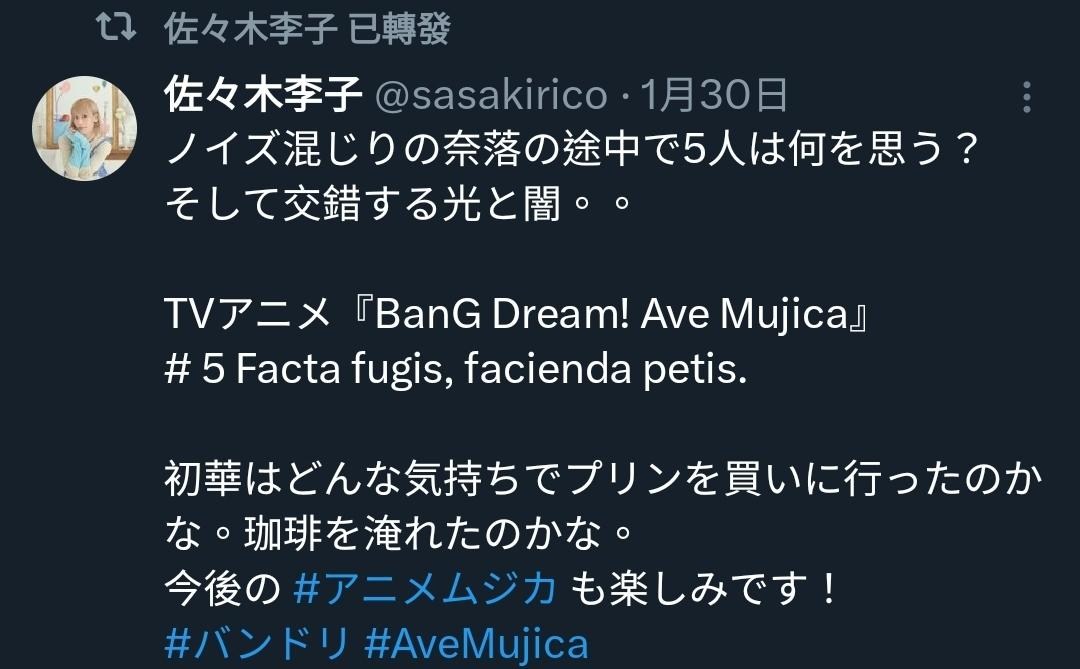
Task: Open the #アニメムジカ hashtag
Action: tap(425, 588)
